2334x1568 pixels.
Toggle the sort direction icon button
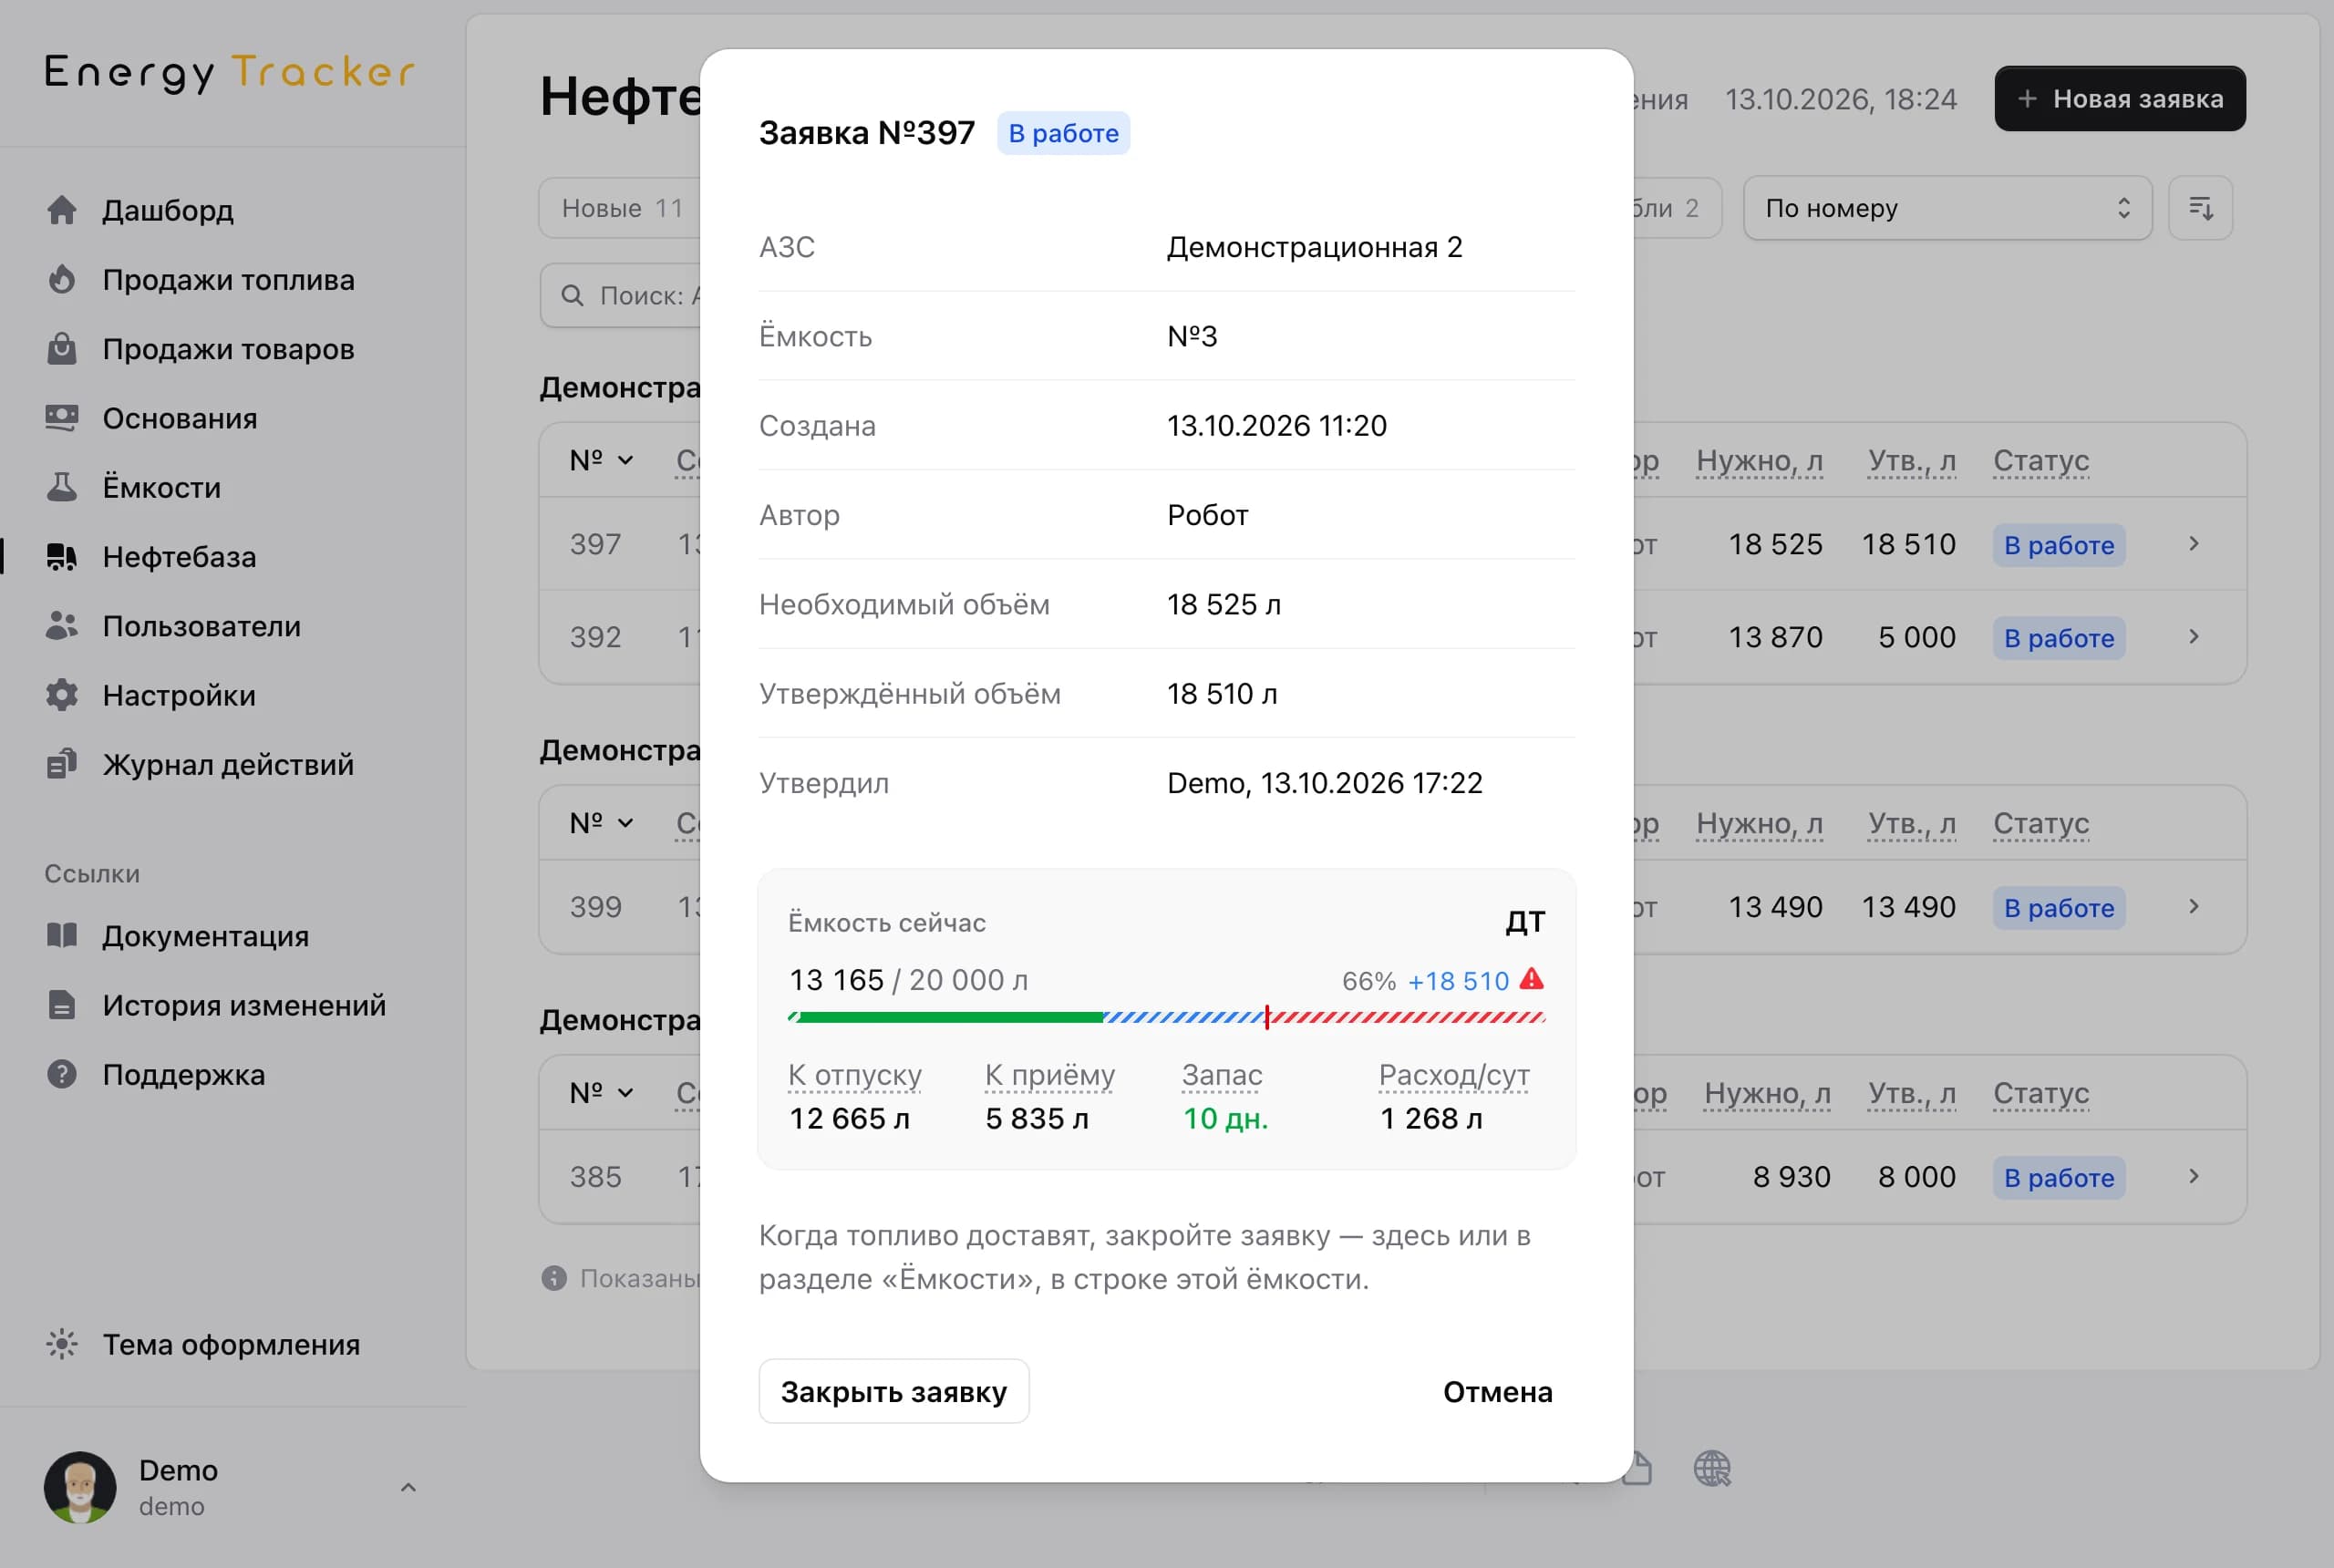[2200, 208]
